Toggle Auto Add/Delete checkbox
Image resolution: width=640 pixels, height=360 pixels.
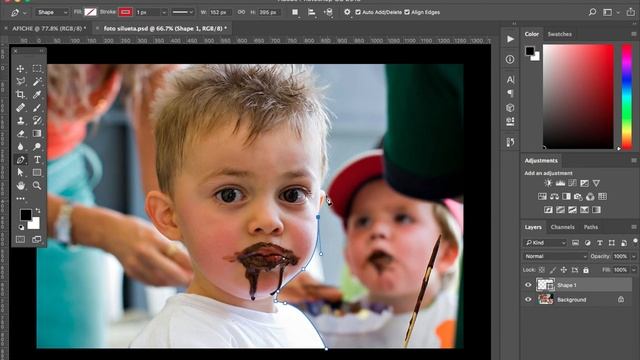point(358,12)
